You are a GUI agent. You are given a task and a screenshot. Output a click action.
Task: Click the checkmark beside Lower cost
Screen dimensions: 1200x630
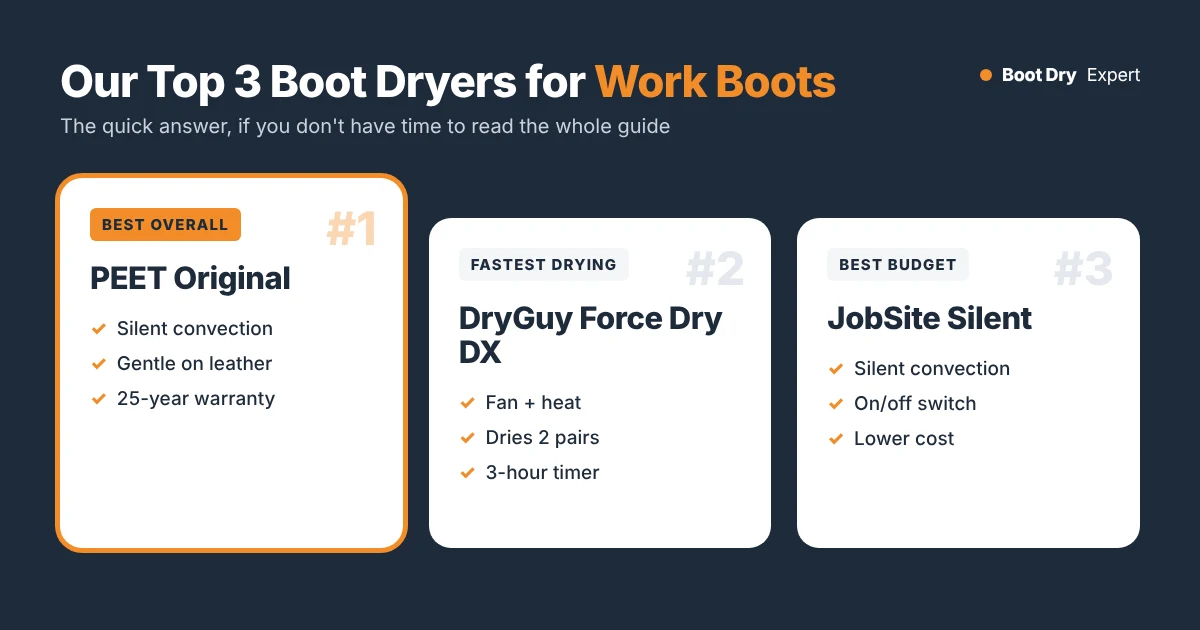(x=836, y=438)
